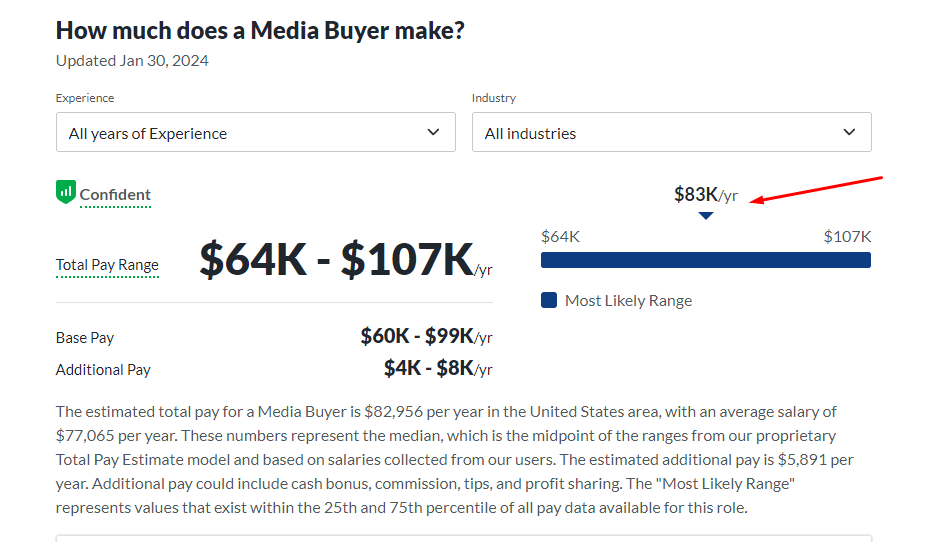The image size is (937, 542).
Task: Click the How much does a Media Buyer make heading
Action: (260, 30)
